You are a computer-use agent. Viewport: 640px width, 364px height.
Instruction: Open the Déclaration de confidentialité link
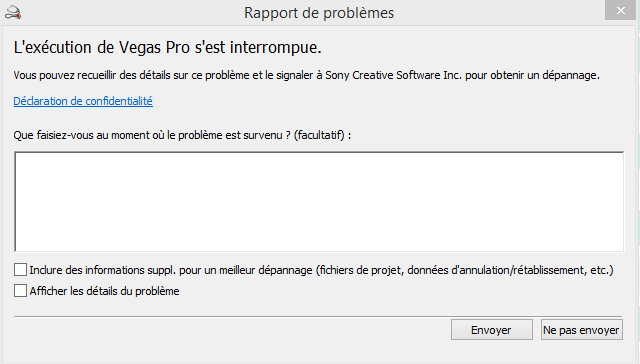[x=83, y=101]
